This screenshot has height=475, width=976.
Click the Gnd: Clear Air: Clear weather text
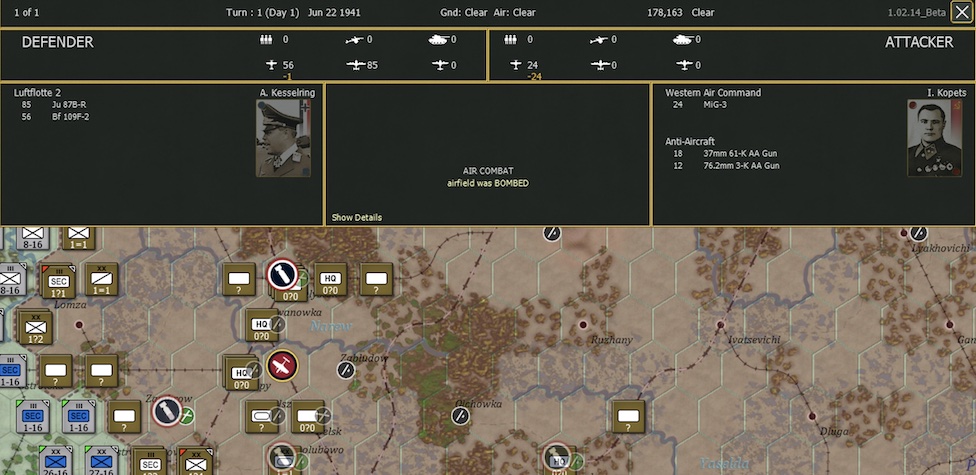point(487,12)
